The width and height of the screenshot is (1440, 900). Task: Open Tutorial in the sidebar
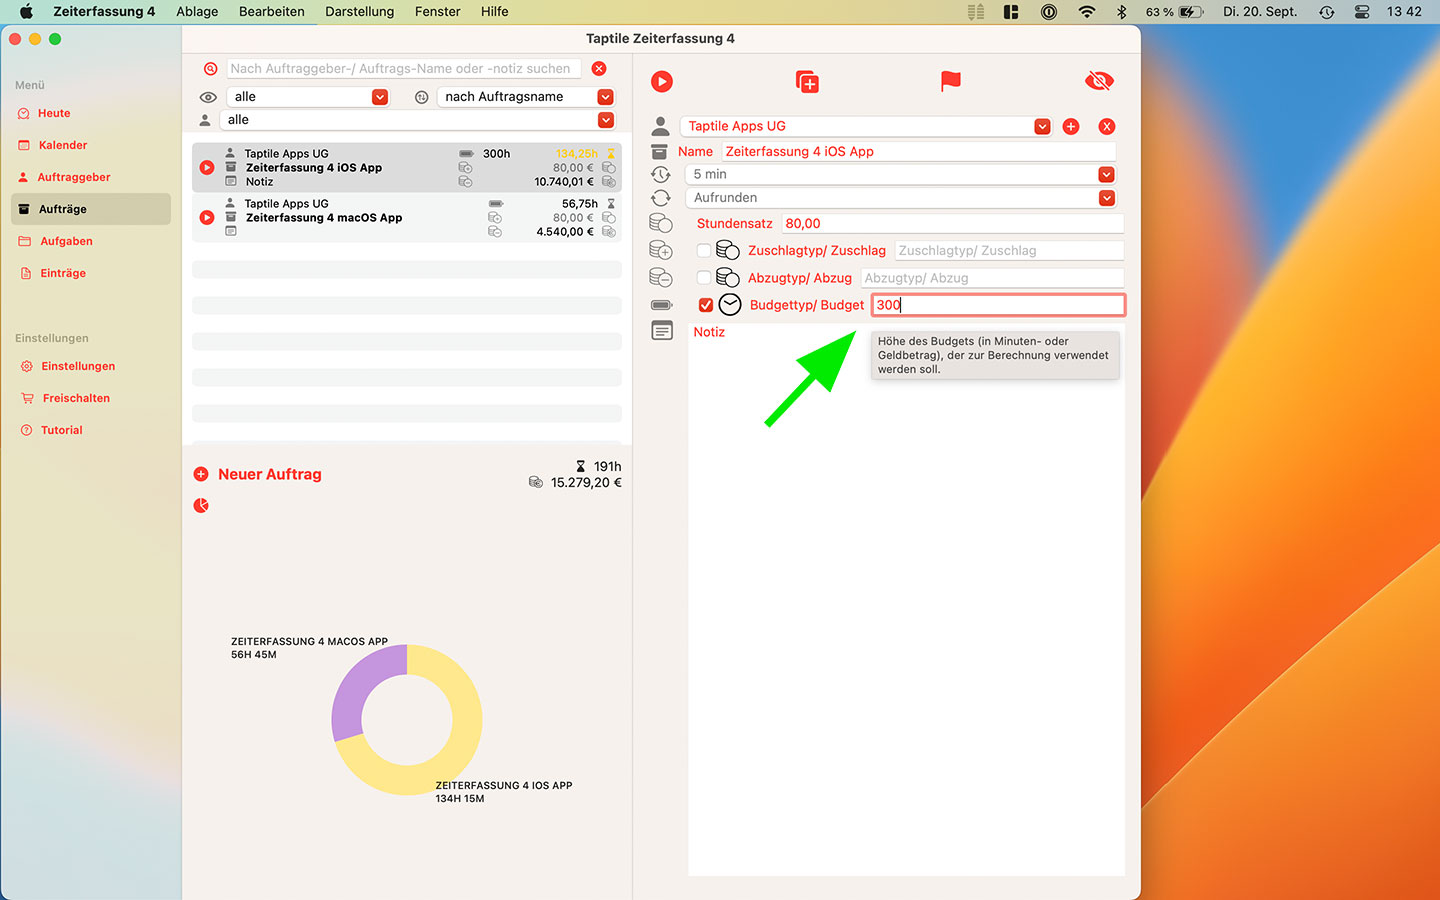click(61, 430)
